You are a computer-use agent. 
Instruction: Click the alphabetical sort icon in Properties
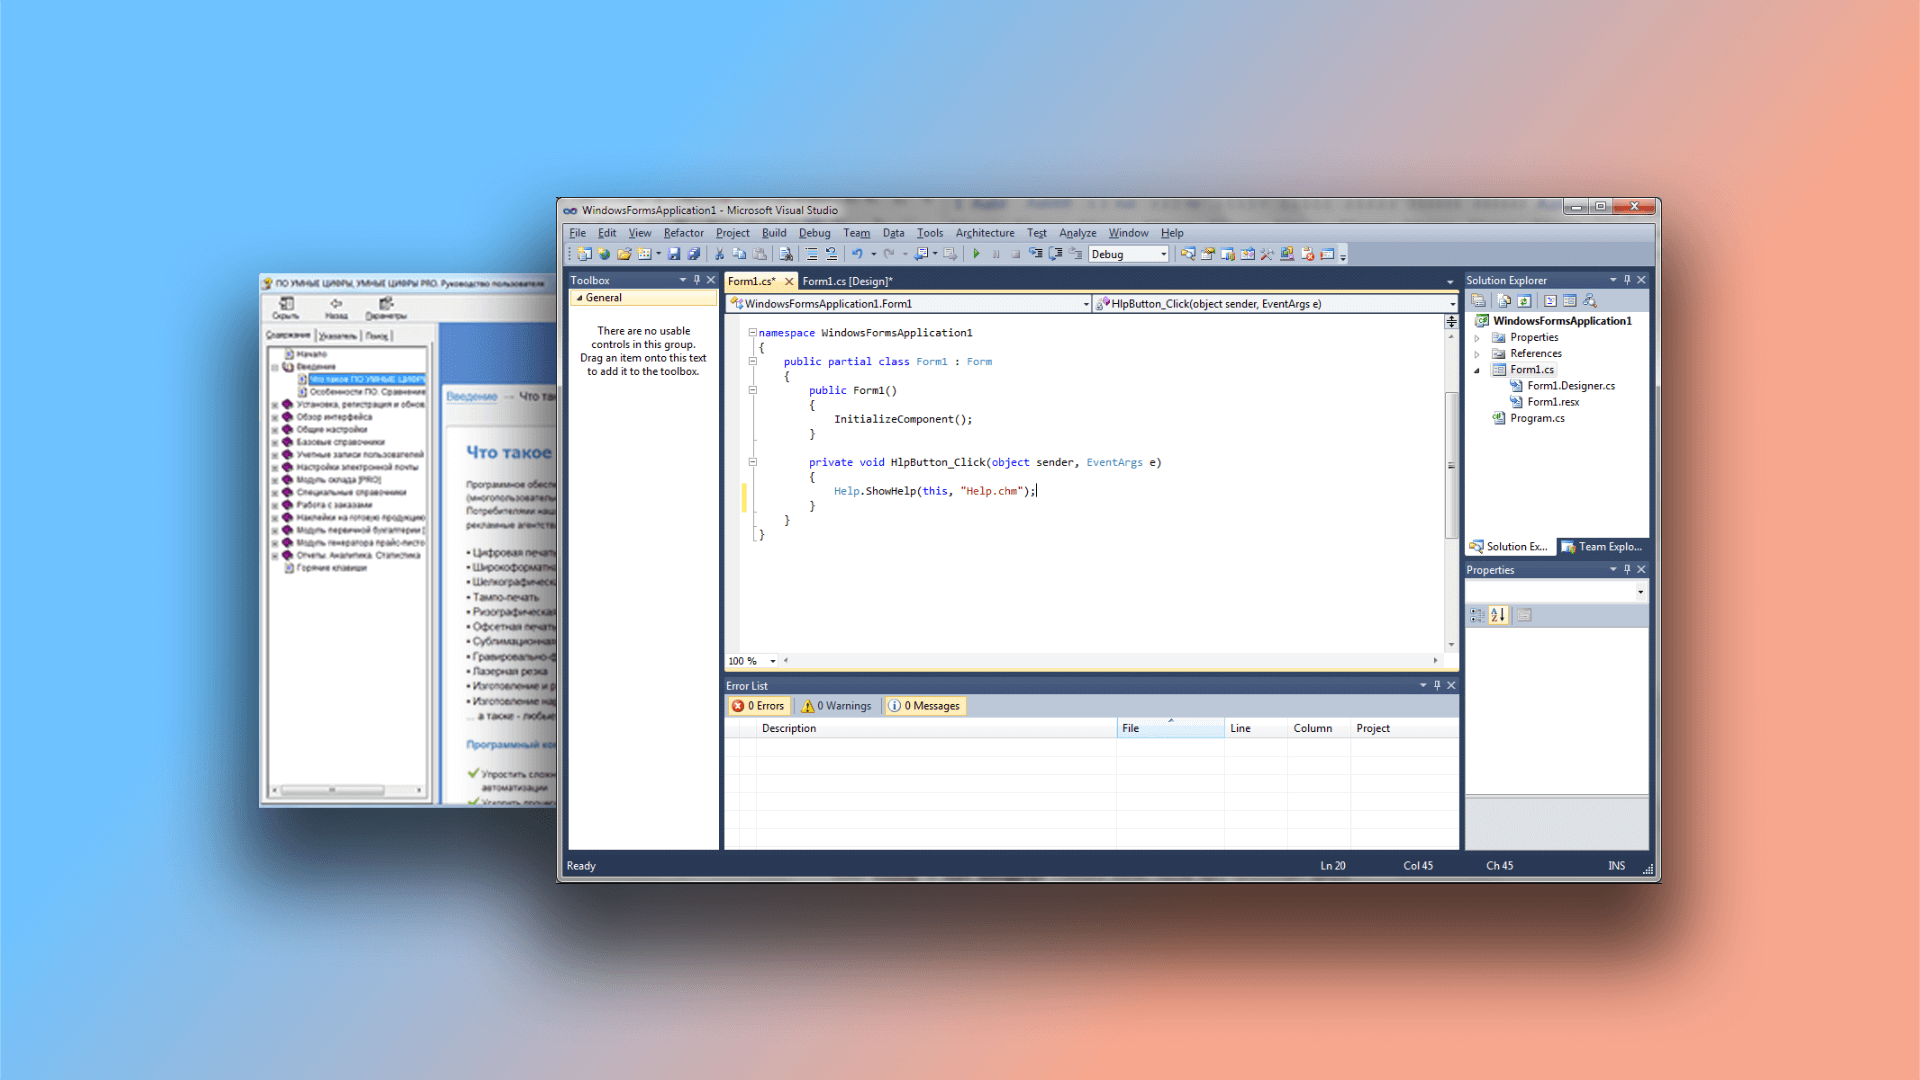point(1498,615)
